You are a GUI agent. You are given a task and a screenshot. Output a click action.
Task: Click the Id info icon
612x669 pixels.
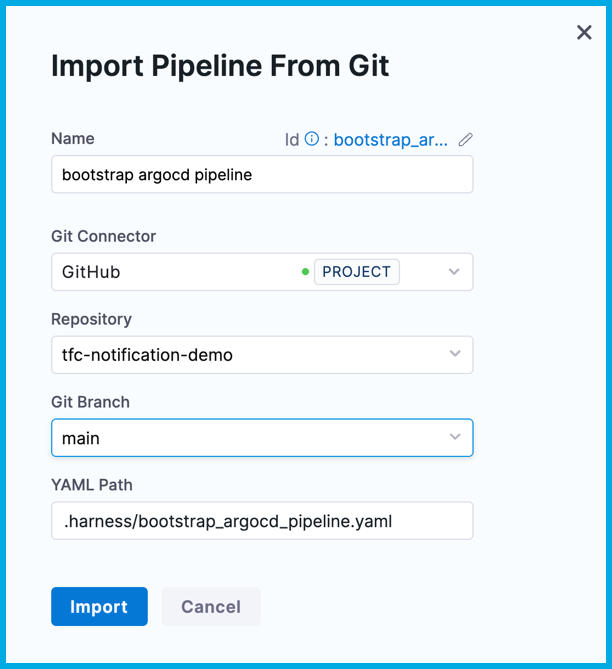pyautogui.click(x=312, y=139)
